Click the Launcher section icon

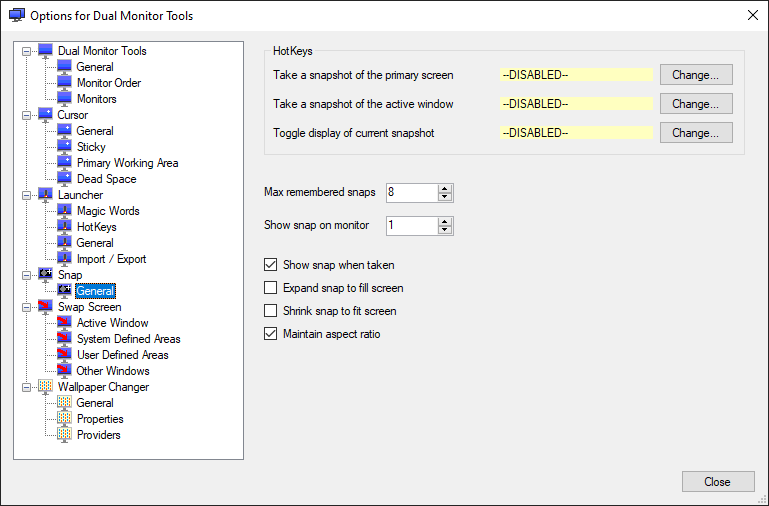(x=45, y=195)
